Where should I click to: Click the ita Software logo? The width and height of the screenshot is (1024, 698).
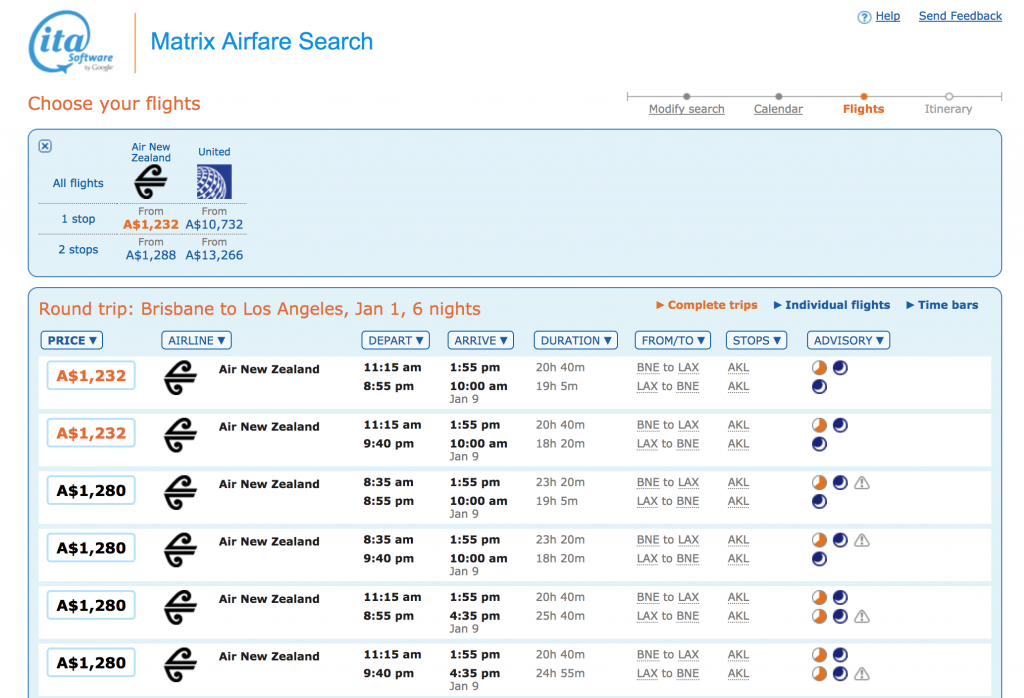71,42
